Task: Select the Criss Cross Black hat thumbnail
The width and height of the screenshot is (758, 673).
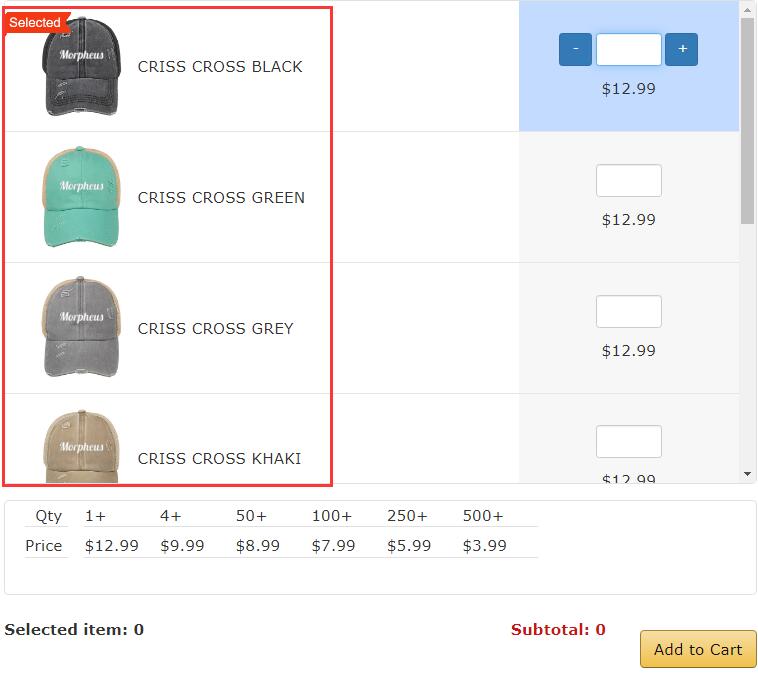Action: coord(81,66)
